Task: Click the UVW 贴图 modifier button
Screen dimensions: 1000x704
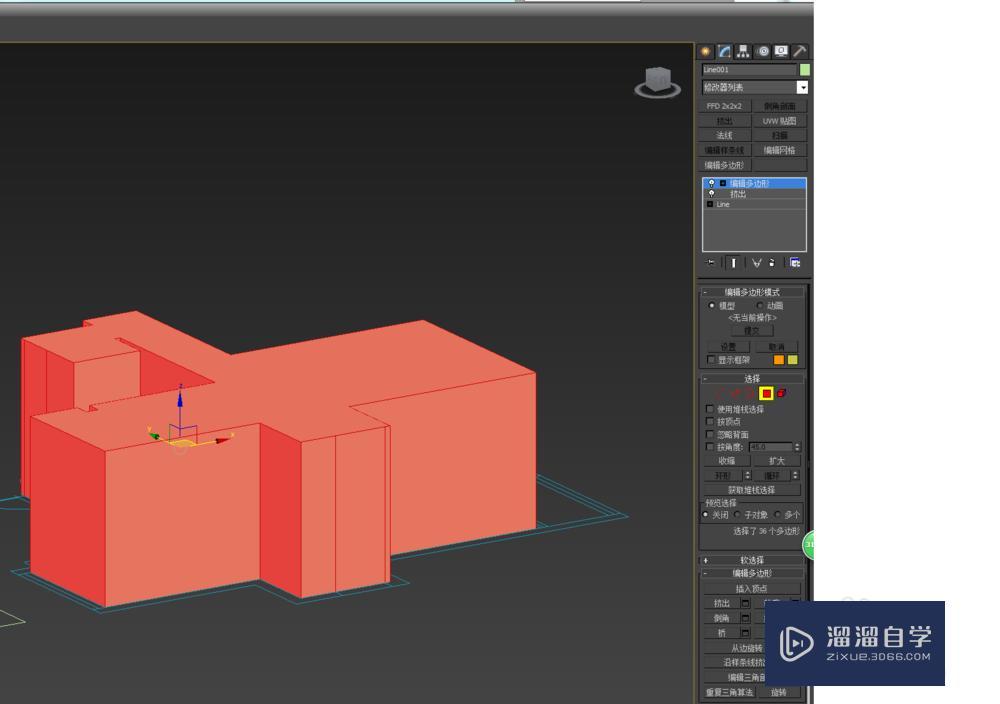Action: tap(779, 121)
